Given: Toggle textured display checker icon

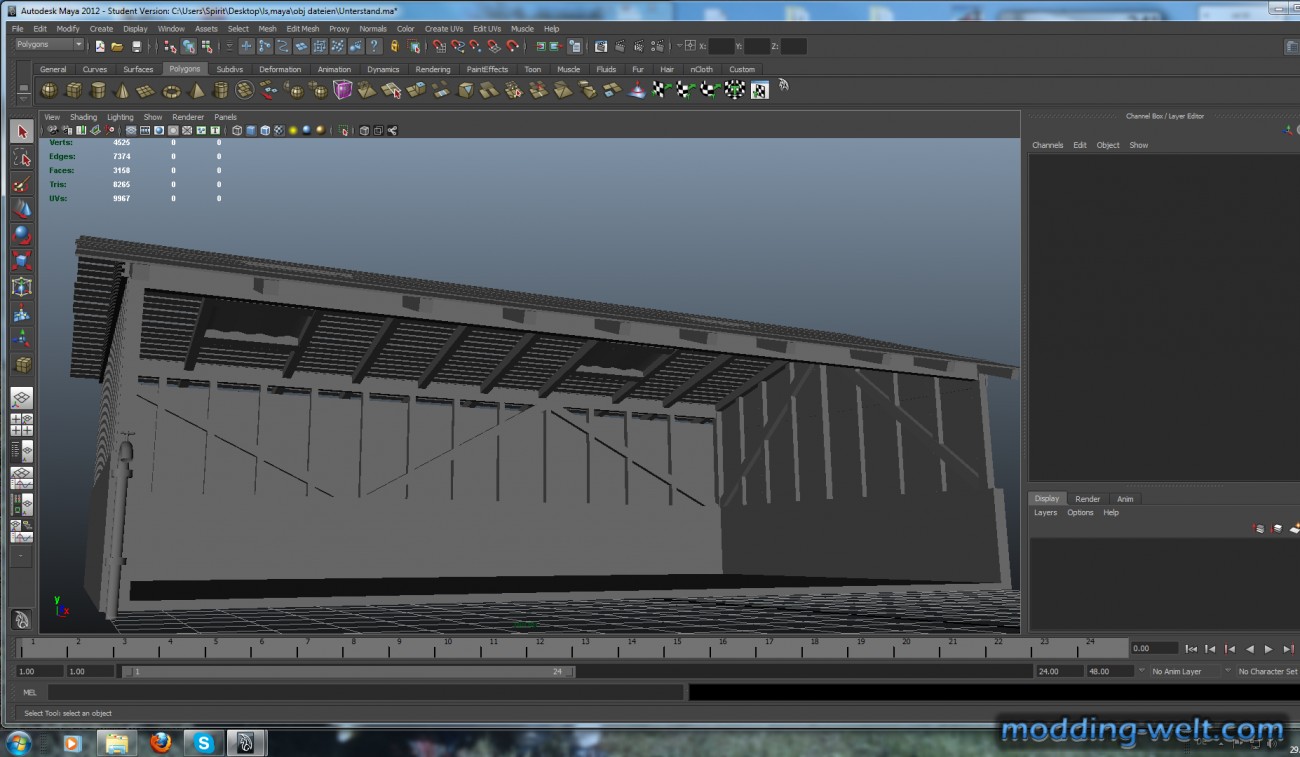Looking at the screenshot, I should [x=279, y=130].
